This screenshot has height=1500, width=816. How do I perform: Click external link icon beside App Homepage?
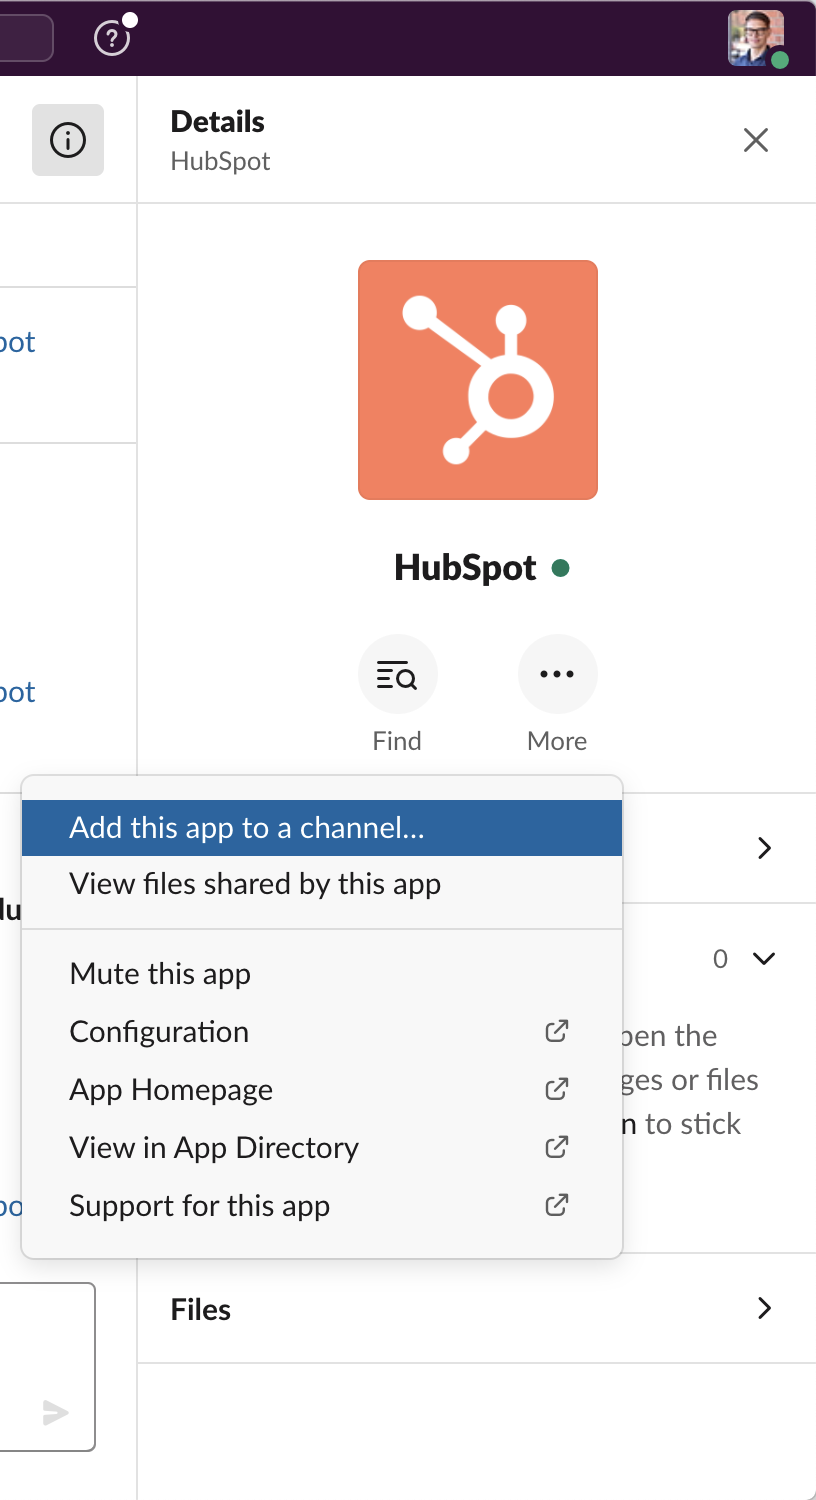[x=557, y=1089]
